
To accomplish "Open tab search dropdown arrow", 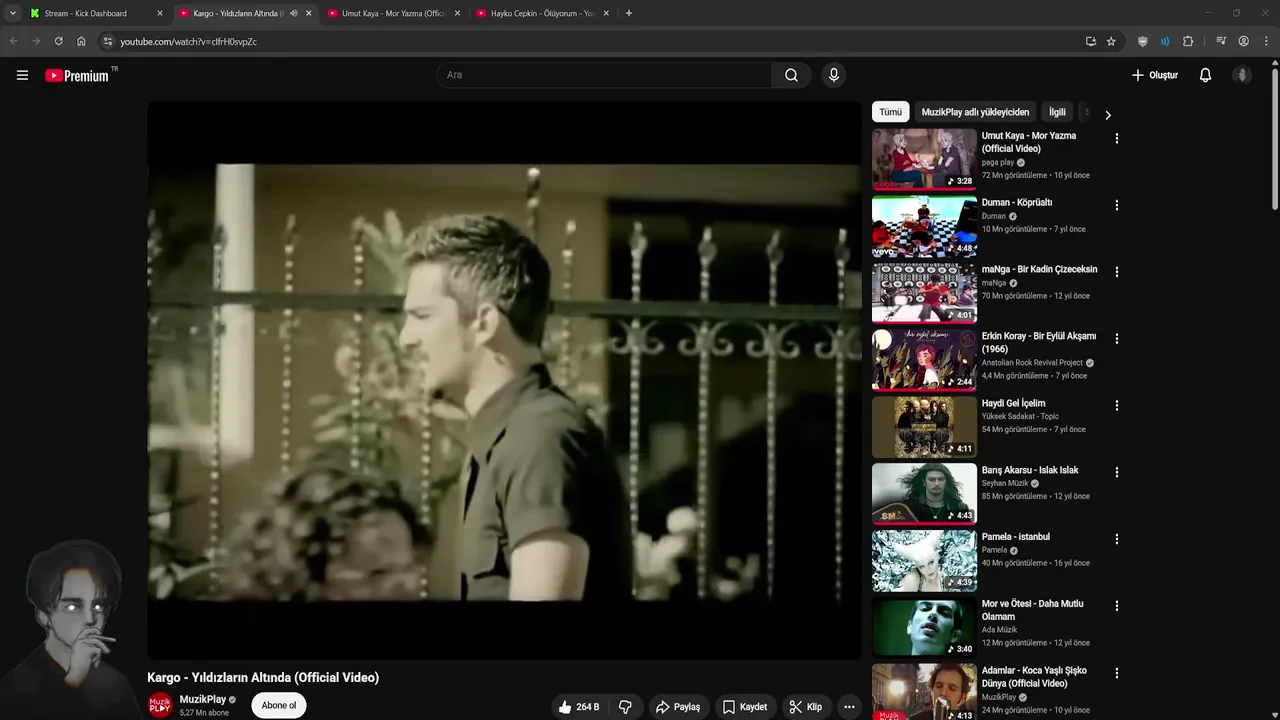I will [12, 13].
